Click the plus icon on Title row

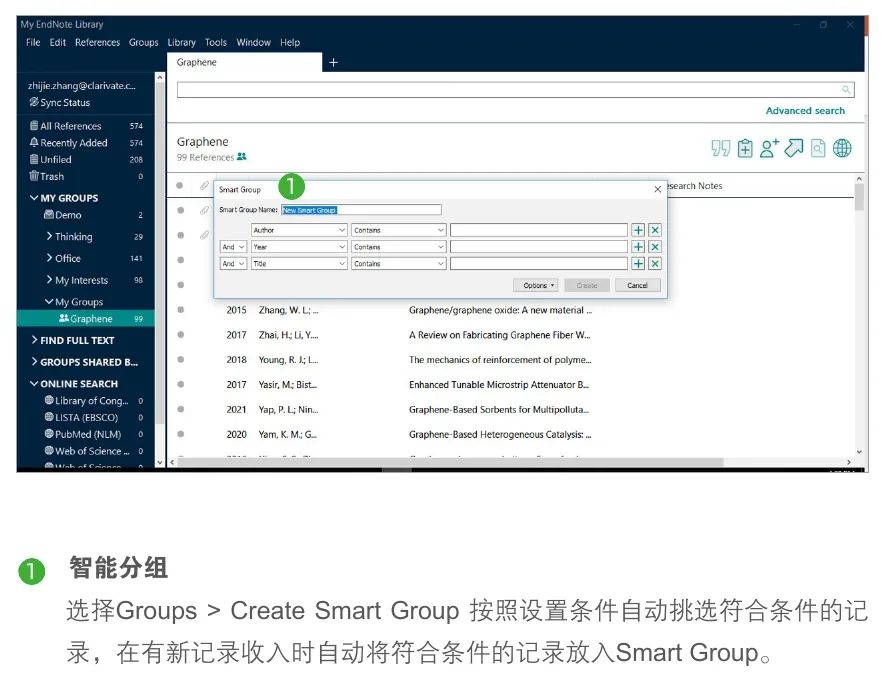click(x=638, y=264)
